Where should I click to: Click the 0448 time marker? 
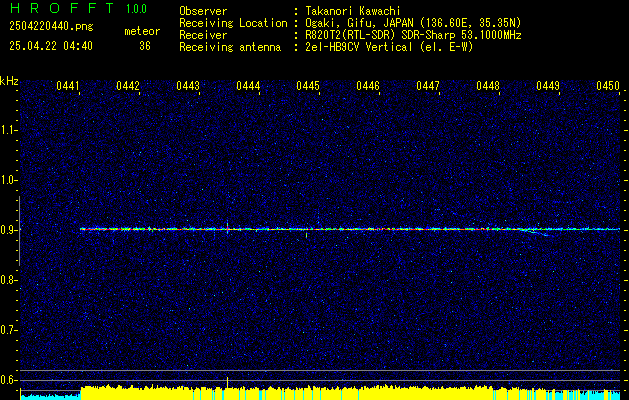pos(488,86)
